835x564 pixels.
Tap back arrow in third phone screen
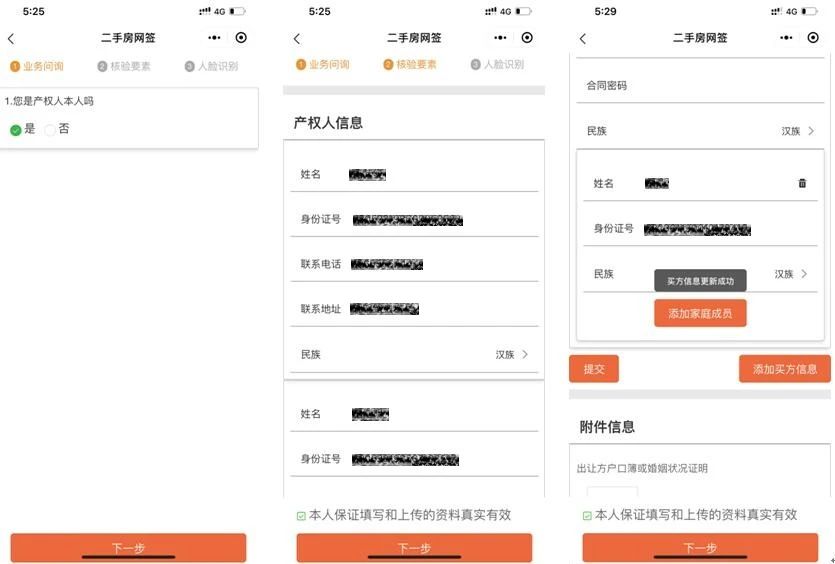[583, 38]
